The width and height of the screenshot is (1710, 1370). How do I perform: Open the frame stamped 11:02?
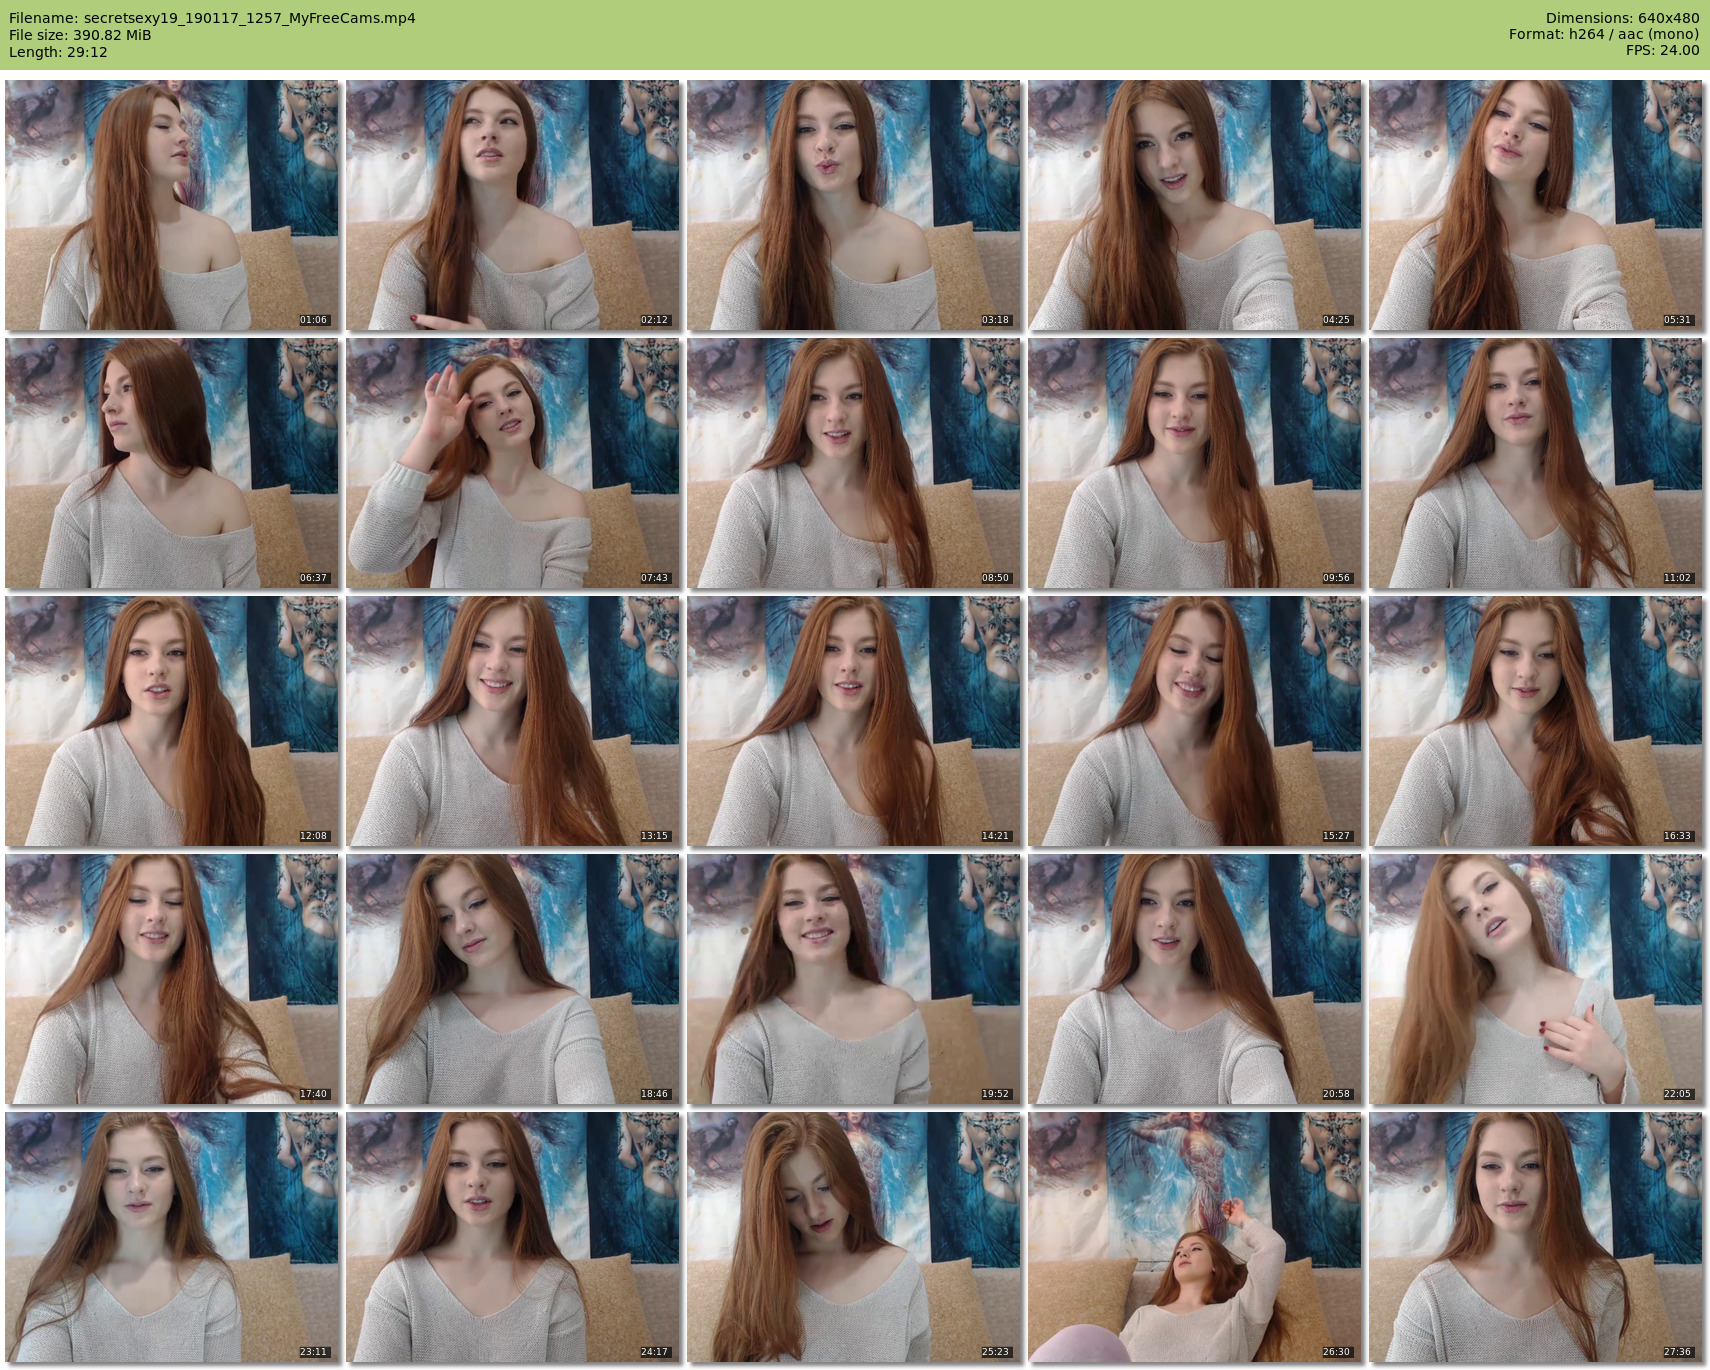[1536, 463]
